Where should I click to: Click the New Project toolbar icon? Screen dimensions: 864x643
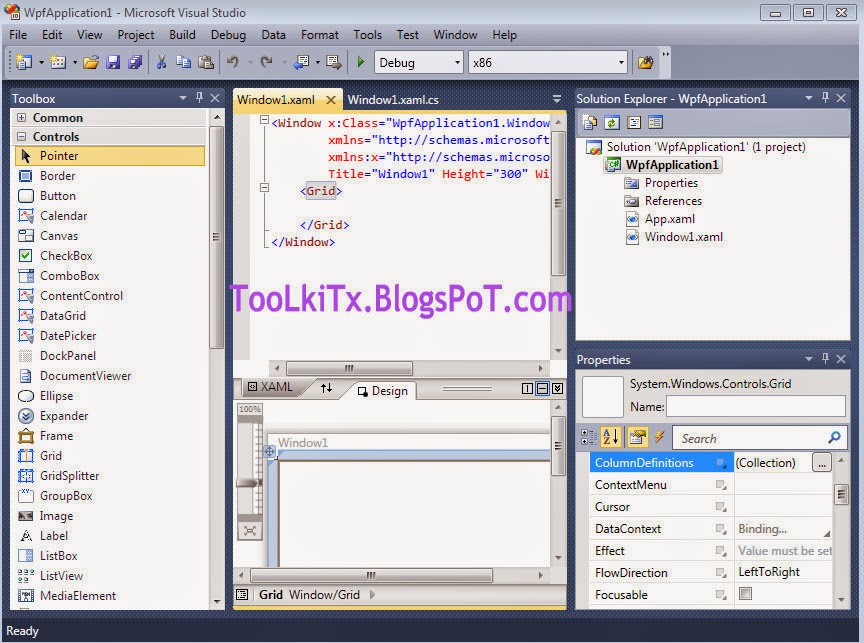(24, 62)
